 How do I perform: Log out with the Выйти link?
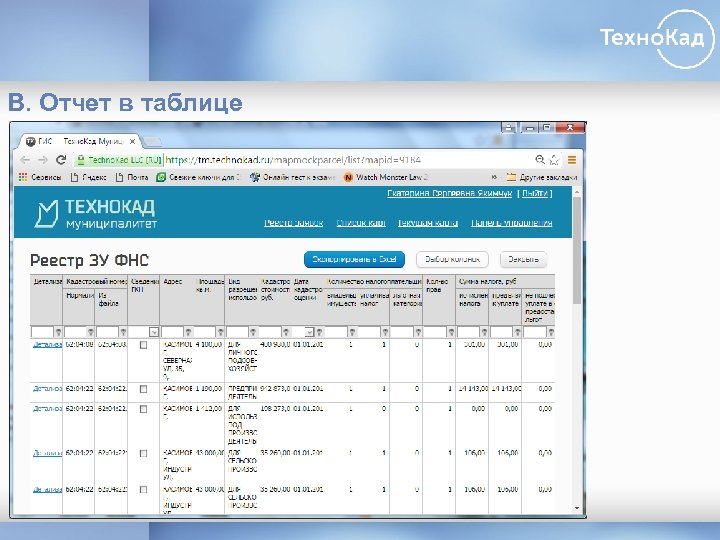pyautogui.click(x=535, y=193)
